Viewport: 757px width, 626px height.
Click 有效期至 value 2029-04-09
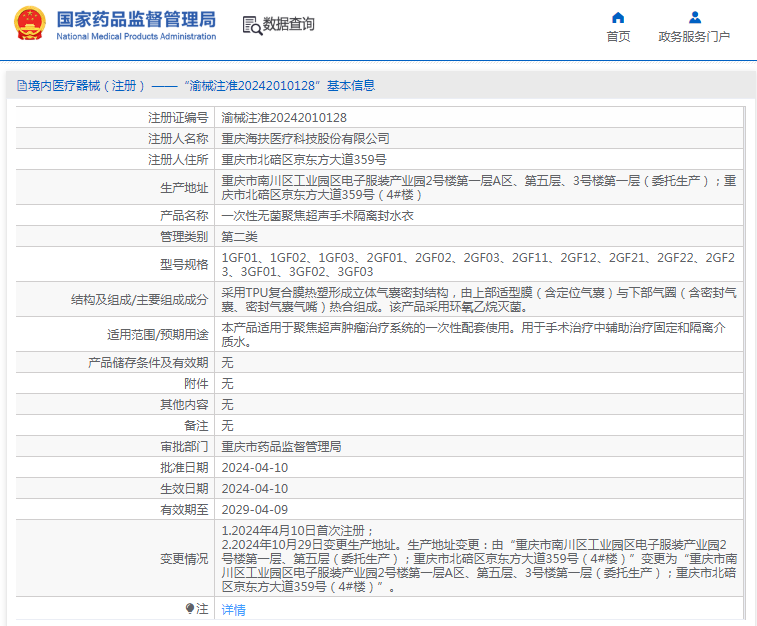(254, 510)
